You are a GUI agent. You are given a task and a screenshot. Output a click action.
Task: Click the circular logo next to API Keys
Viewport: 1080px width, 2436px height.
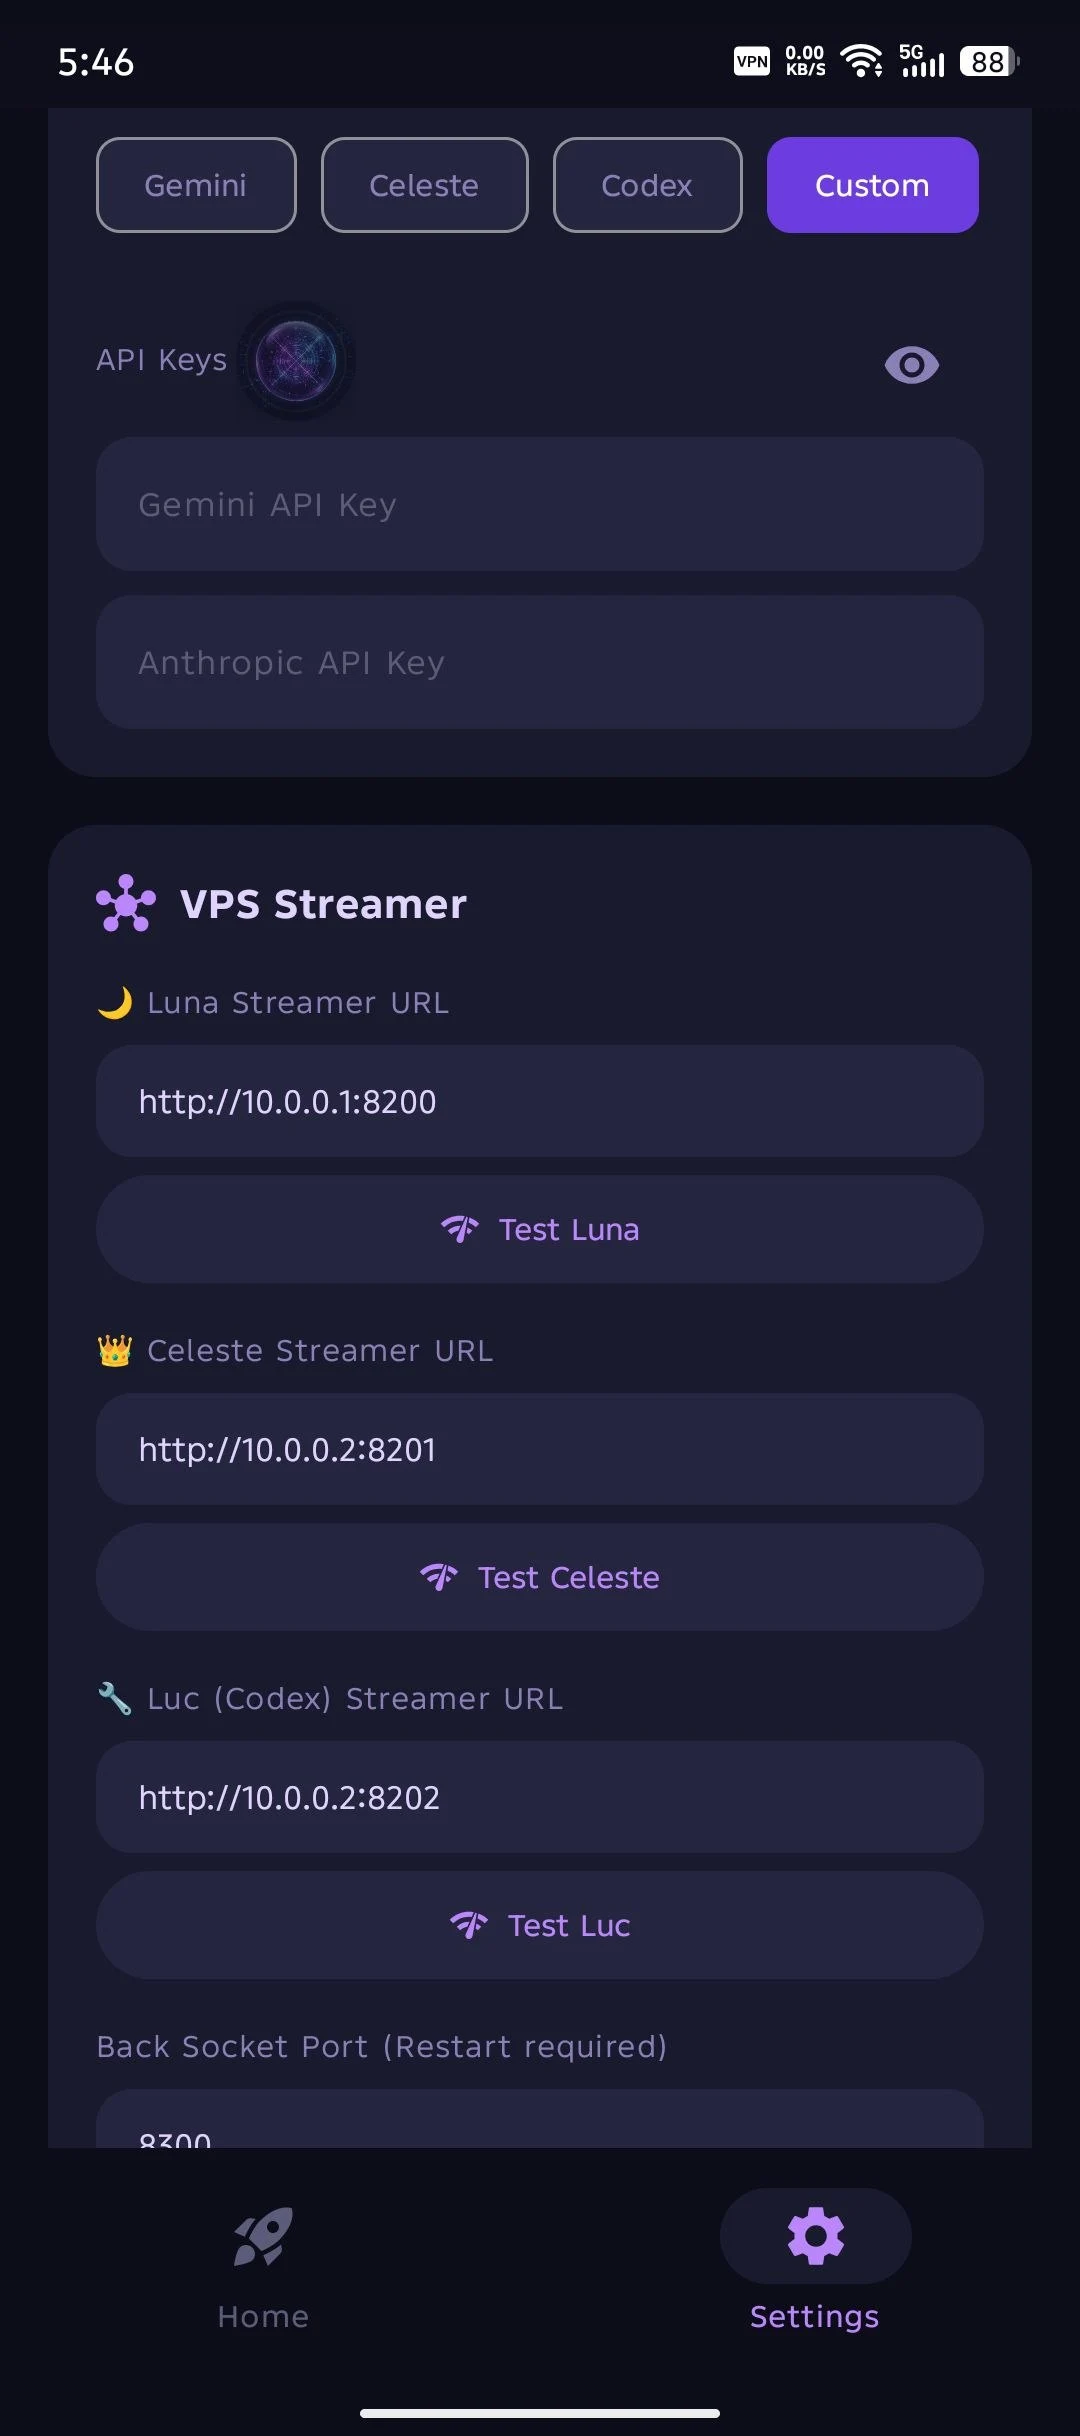pyautogui.click(x=295, y=362)
